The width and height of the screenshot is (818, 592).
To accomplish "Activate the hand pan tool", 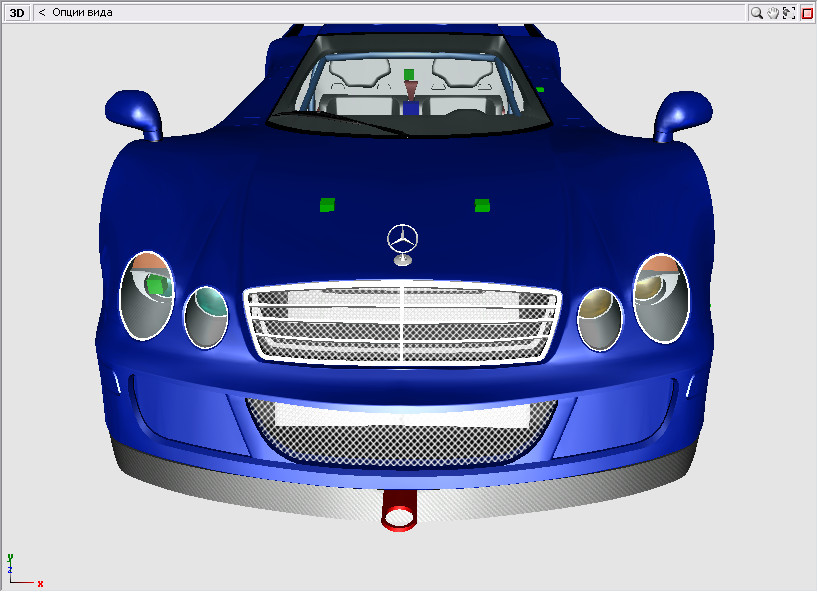I will pos(773,13).
